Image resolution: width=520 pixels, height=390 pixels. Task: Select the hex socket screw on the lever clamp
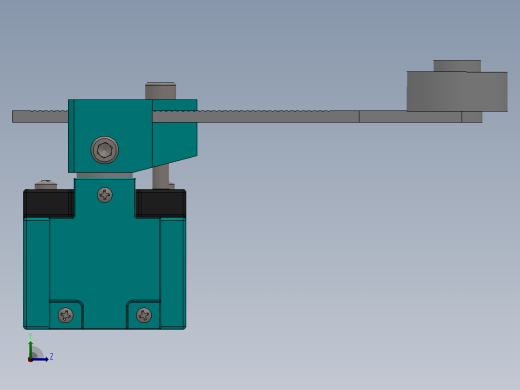click(105, 150)
